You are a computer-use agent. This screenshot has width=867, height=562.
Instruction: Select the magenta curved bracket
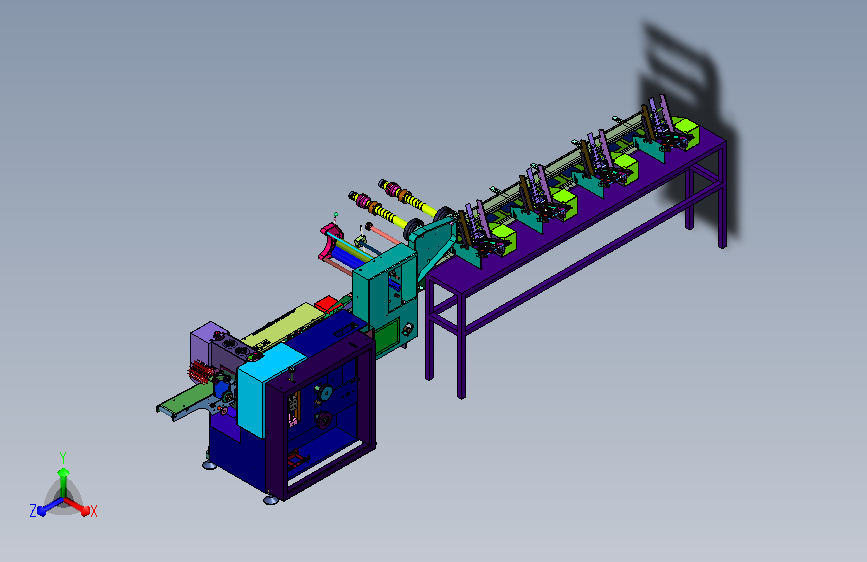point(331,240)
